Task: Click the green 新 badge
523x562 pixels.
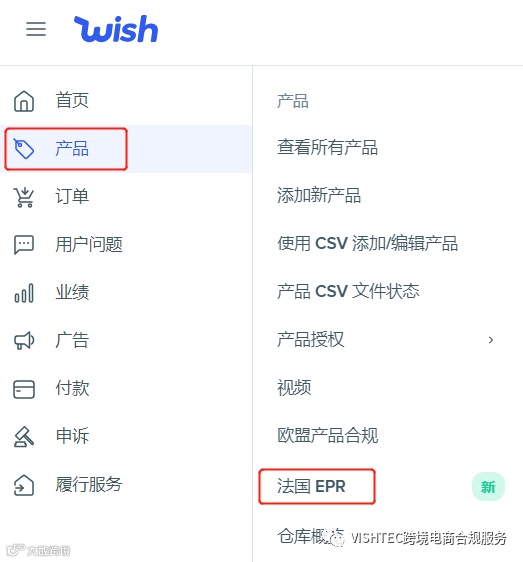Action: point(488,487)
